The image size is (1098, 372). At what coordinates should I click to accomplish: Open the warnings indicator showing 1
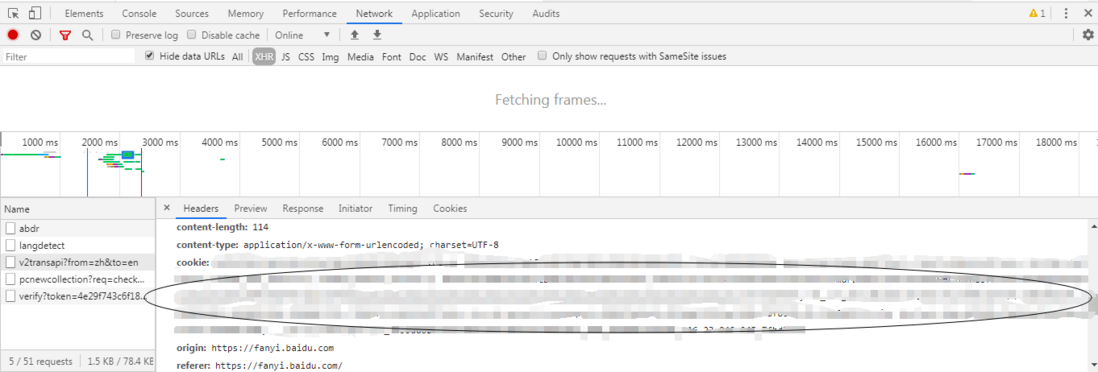1036,13
